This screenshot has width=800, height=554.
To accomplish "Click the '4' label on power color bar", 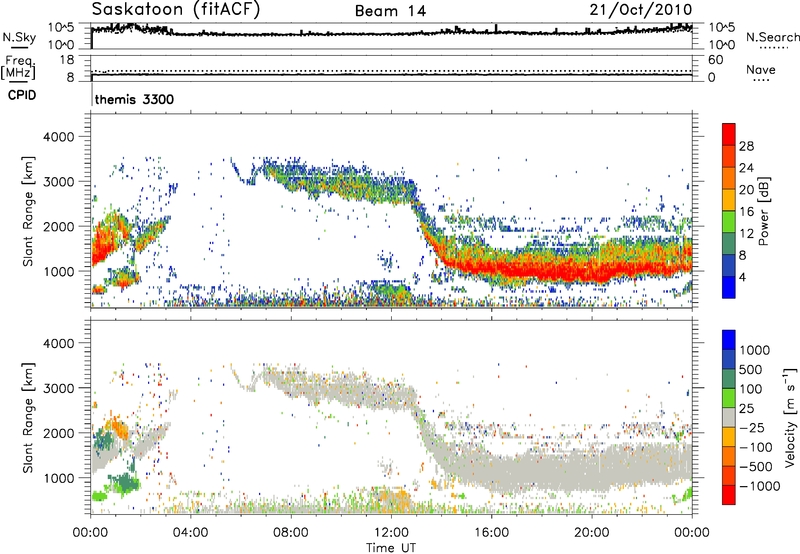I will pos(743,278).
